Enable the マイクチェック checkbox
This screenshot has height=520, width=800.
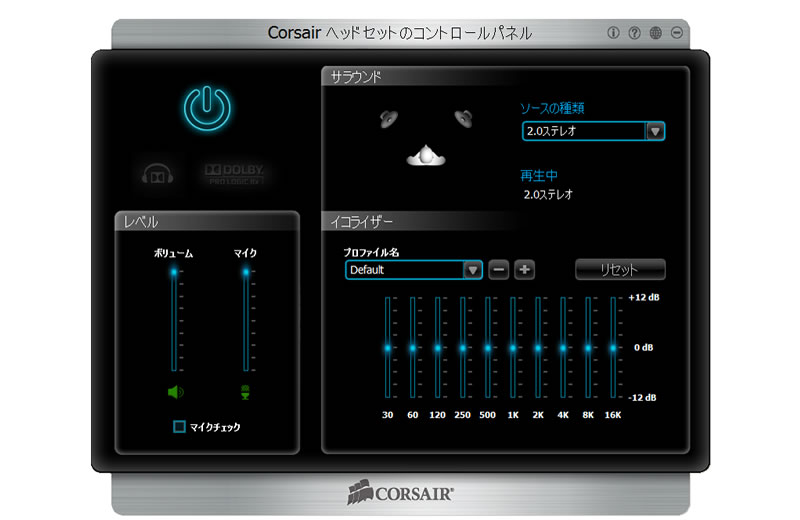[179, 427]
